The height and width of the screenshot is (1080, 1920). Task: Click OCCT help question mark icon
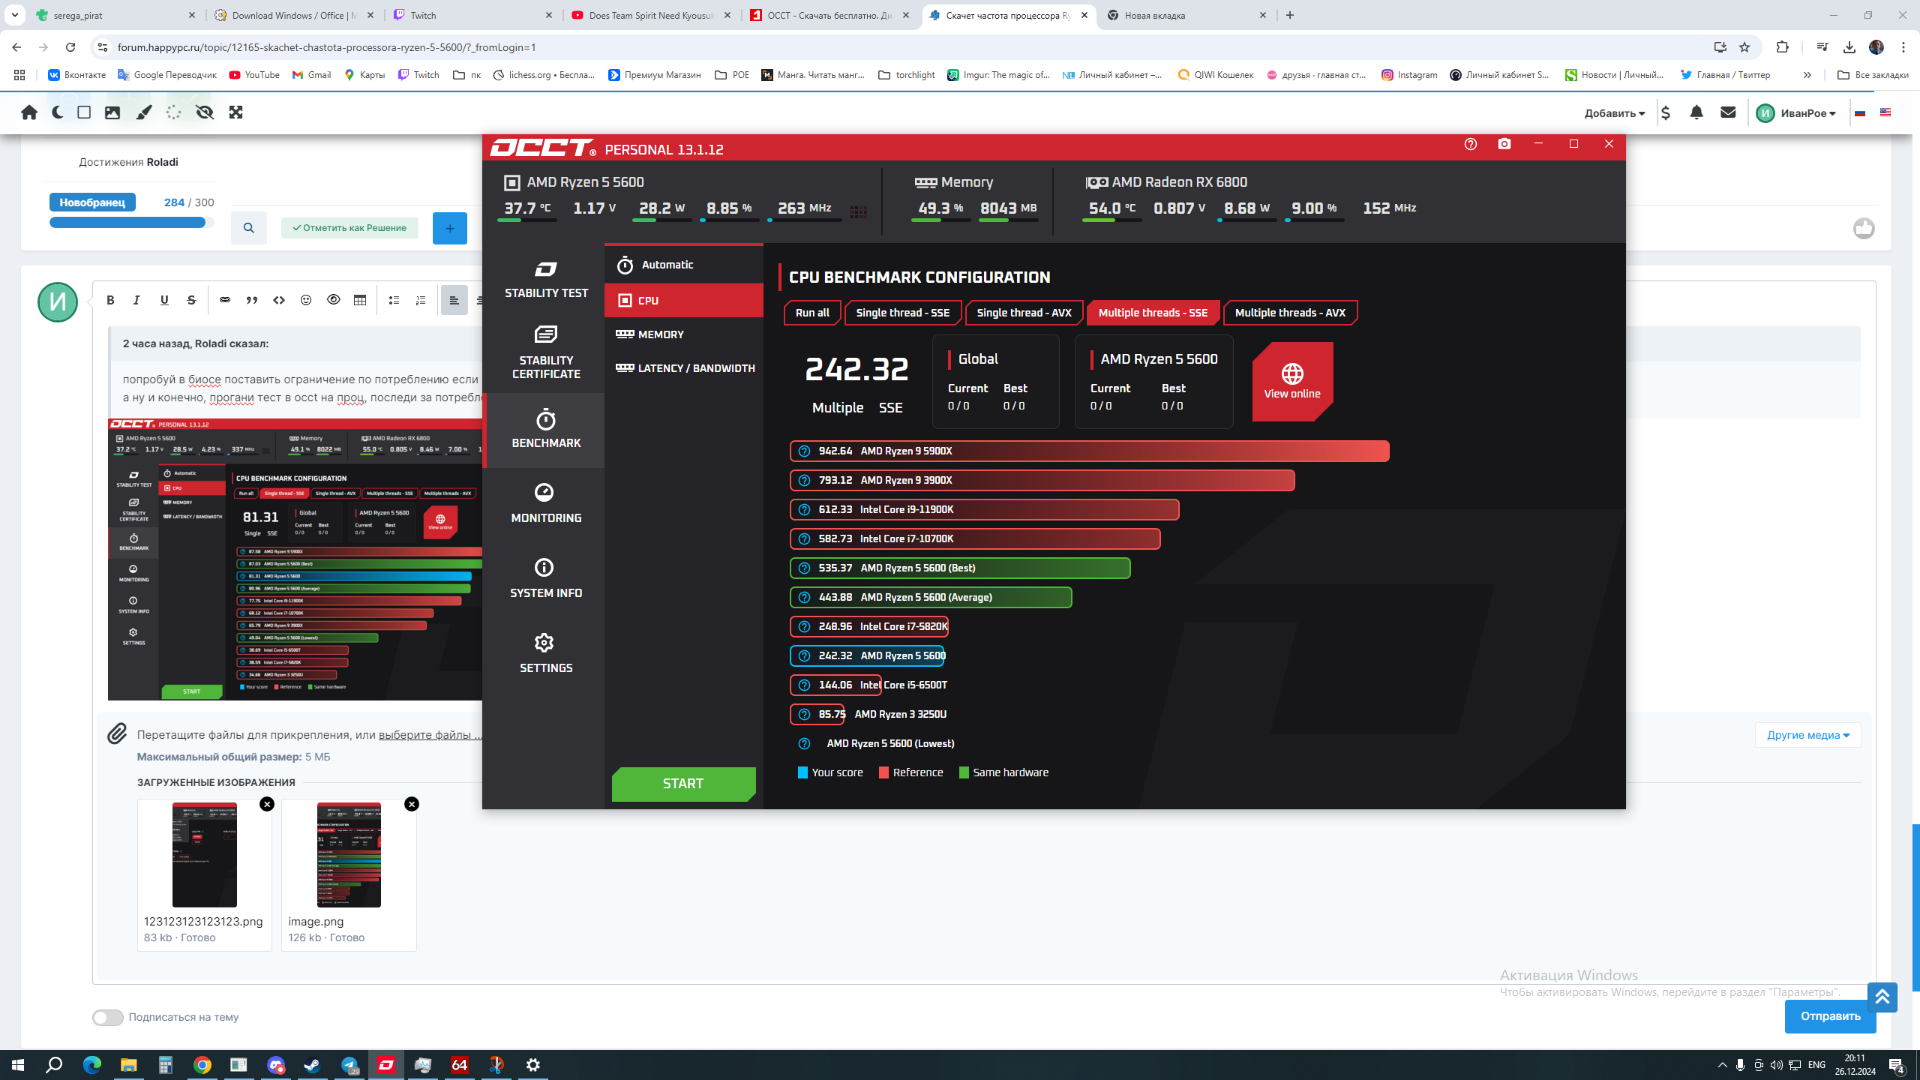click(x=1470, y=144)
